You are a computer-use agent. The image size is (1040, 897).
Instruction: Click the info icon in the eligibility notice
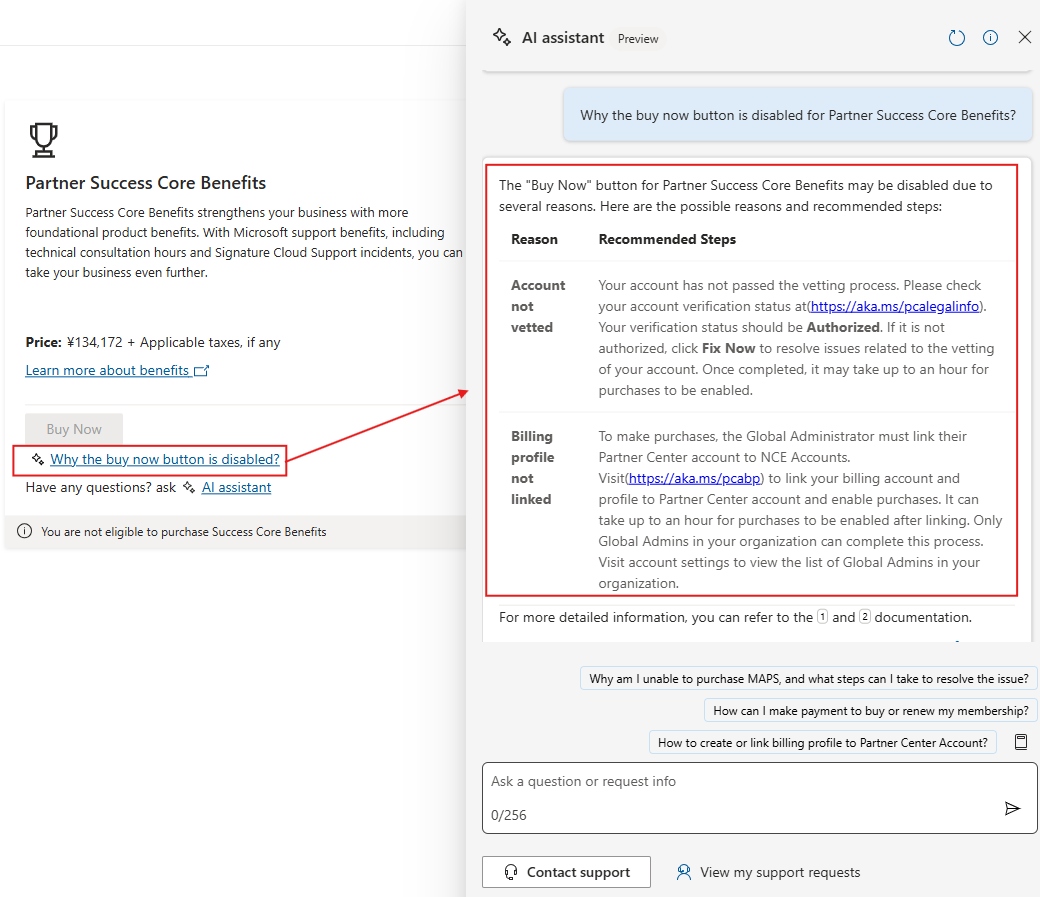tap(25, 531)
